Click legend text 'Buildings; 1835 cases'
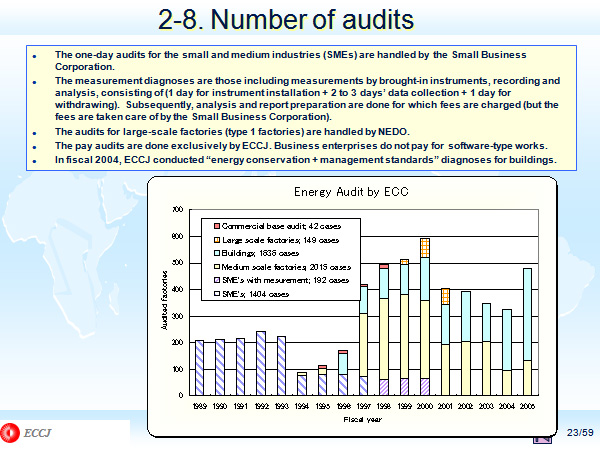This screenshot has width=600, height=450. coord(261,253)
